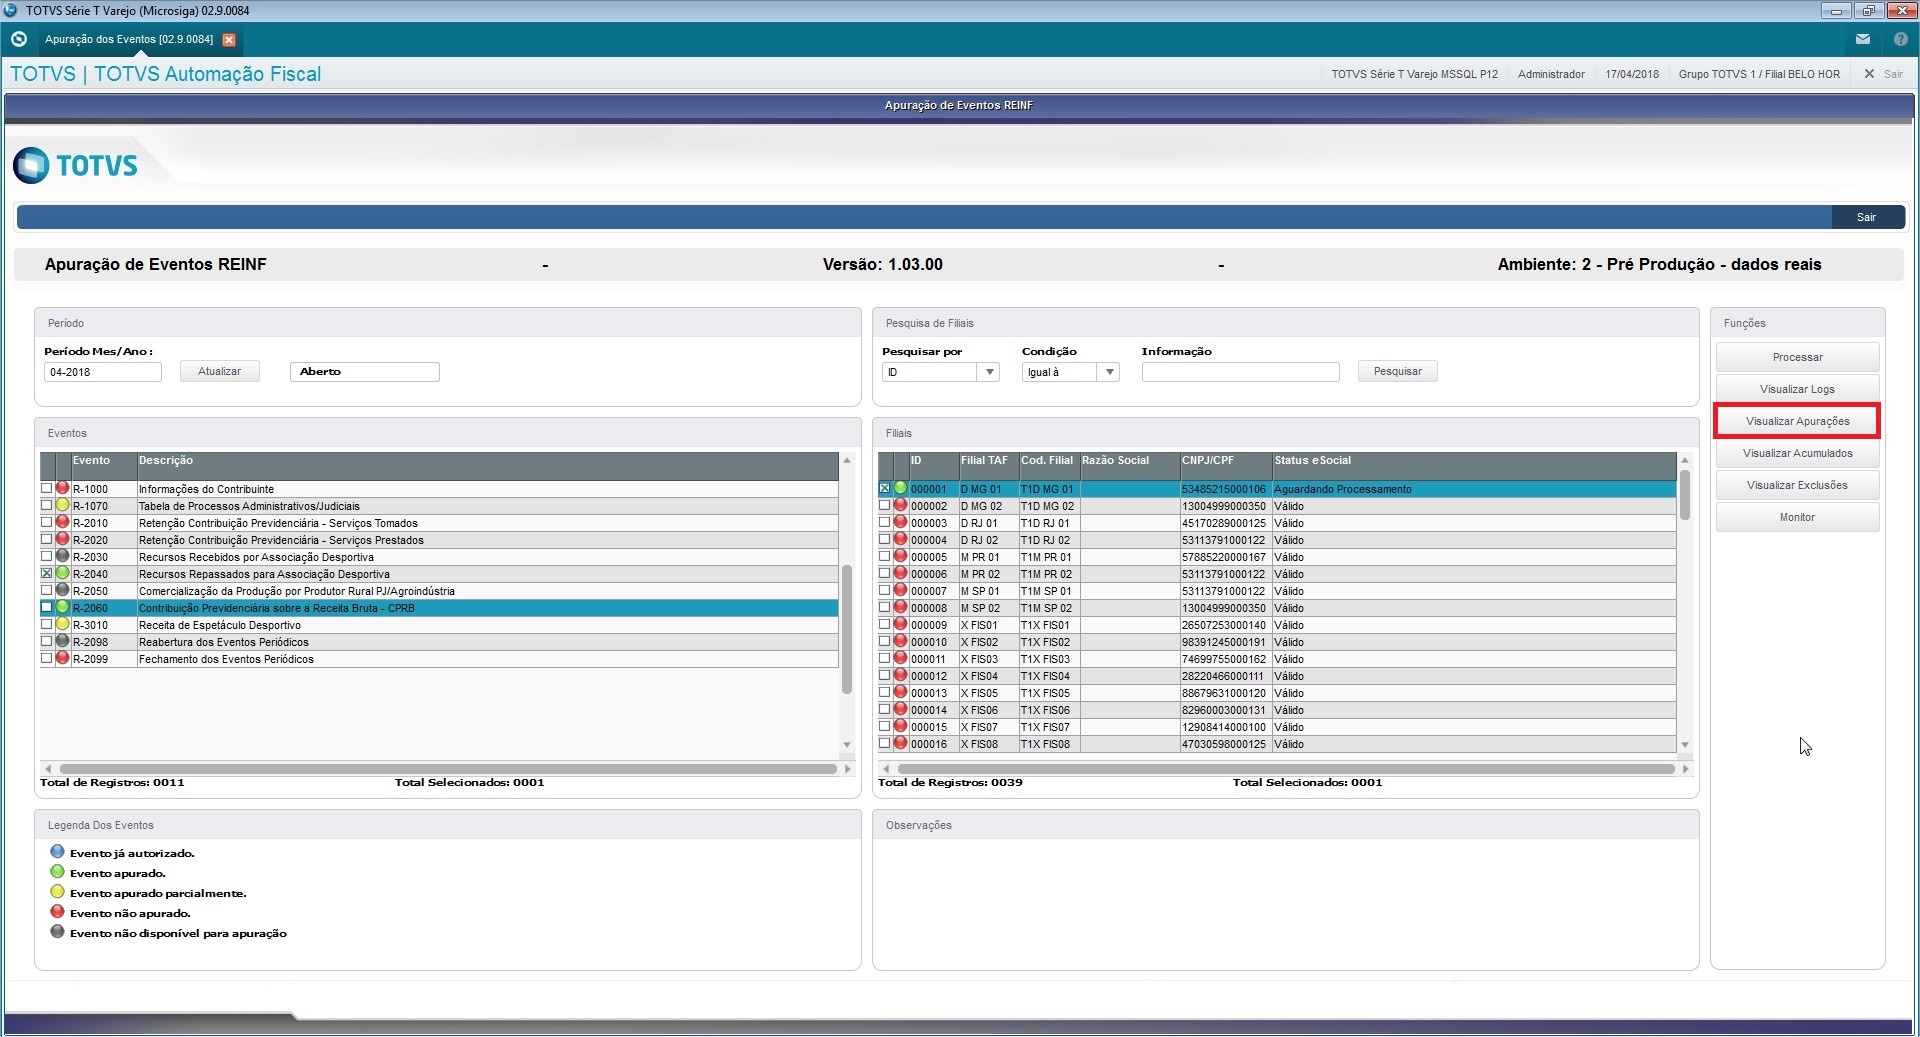
Task: Click the green status icon of R-2060
Action: click(62, 608)
